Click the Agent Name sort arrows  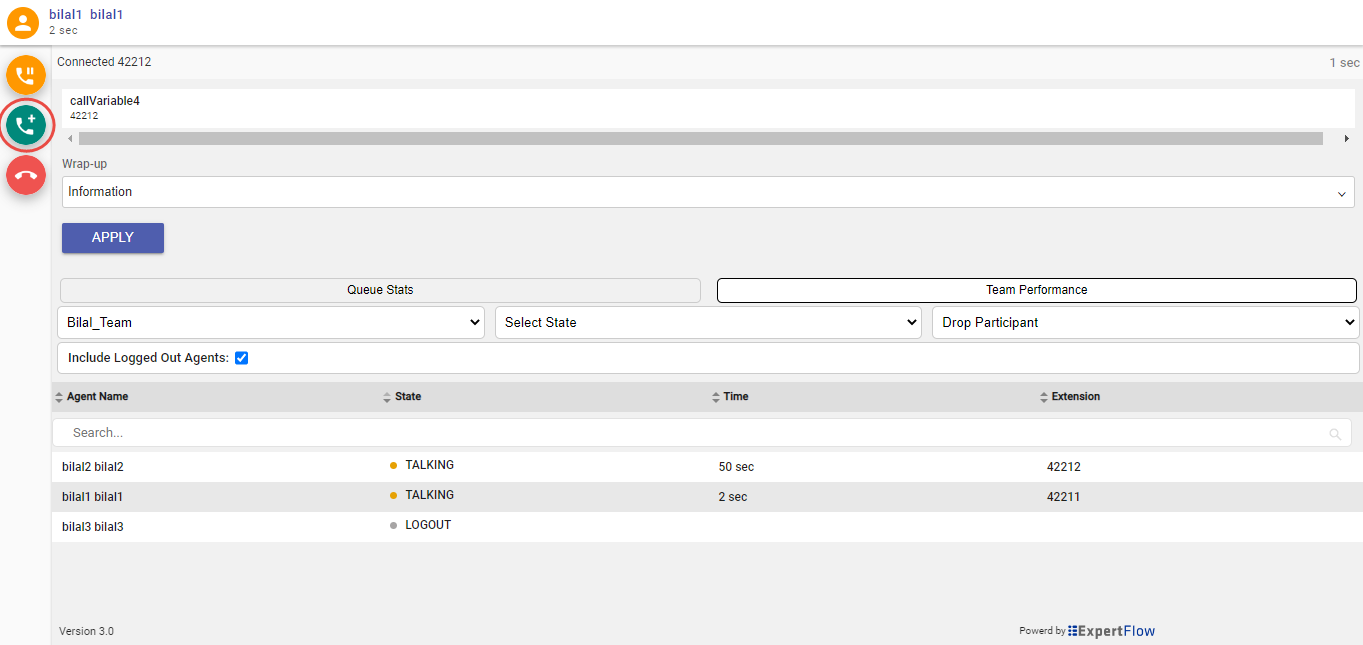tap(59, 397)
